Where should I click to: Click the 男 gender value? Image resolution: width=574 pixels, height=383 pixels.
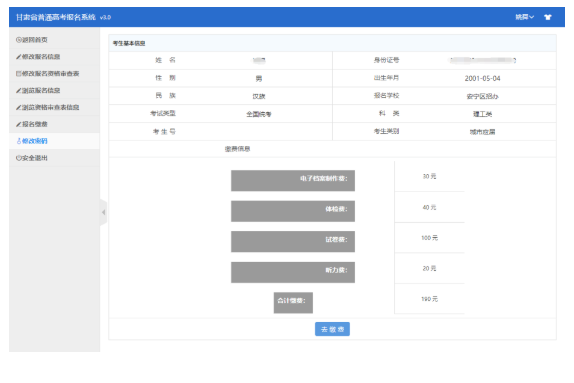[x=258, y=78]
